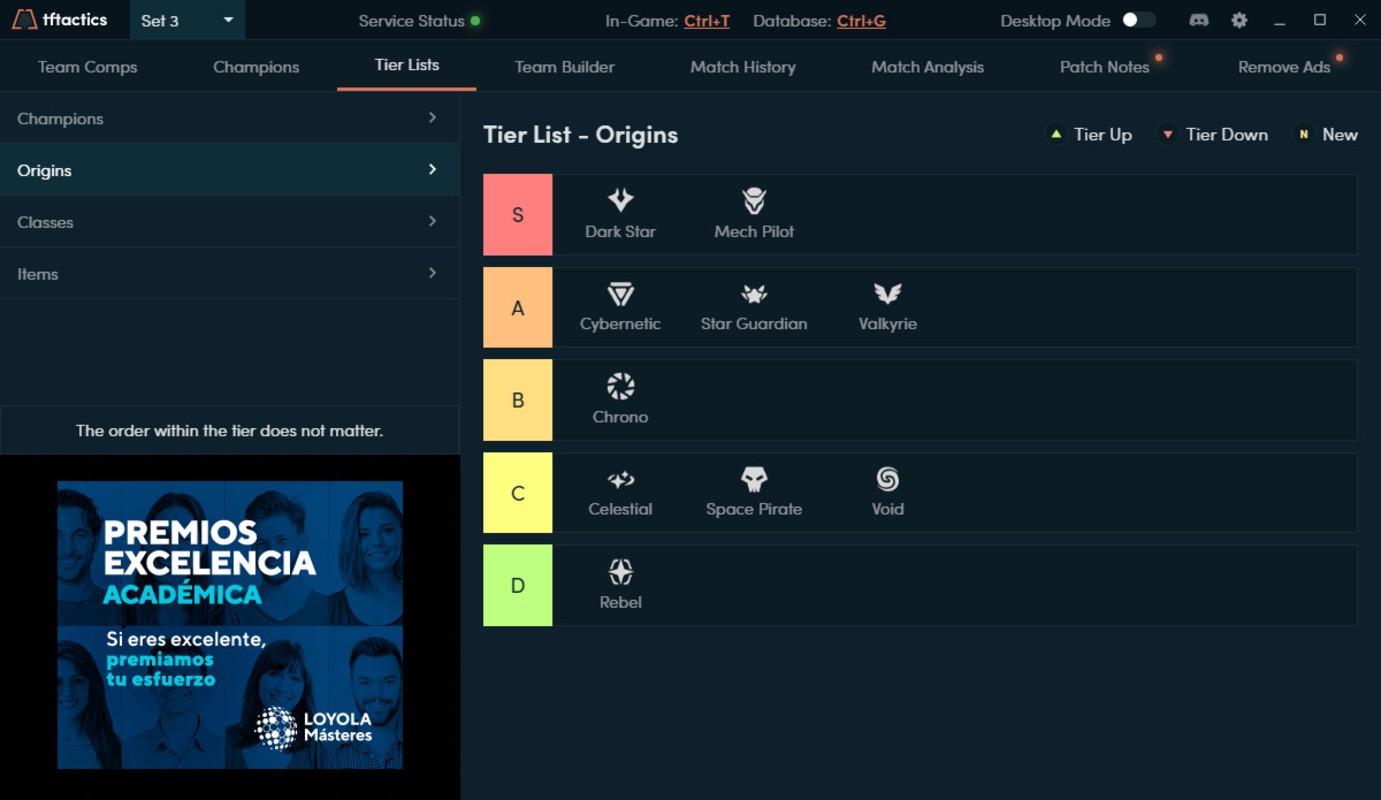
Task: Select Items in the sidebar list
Action: pos(229,274)
